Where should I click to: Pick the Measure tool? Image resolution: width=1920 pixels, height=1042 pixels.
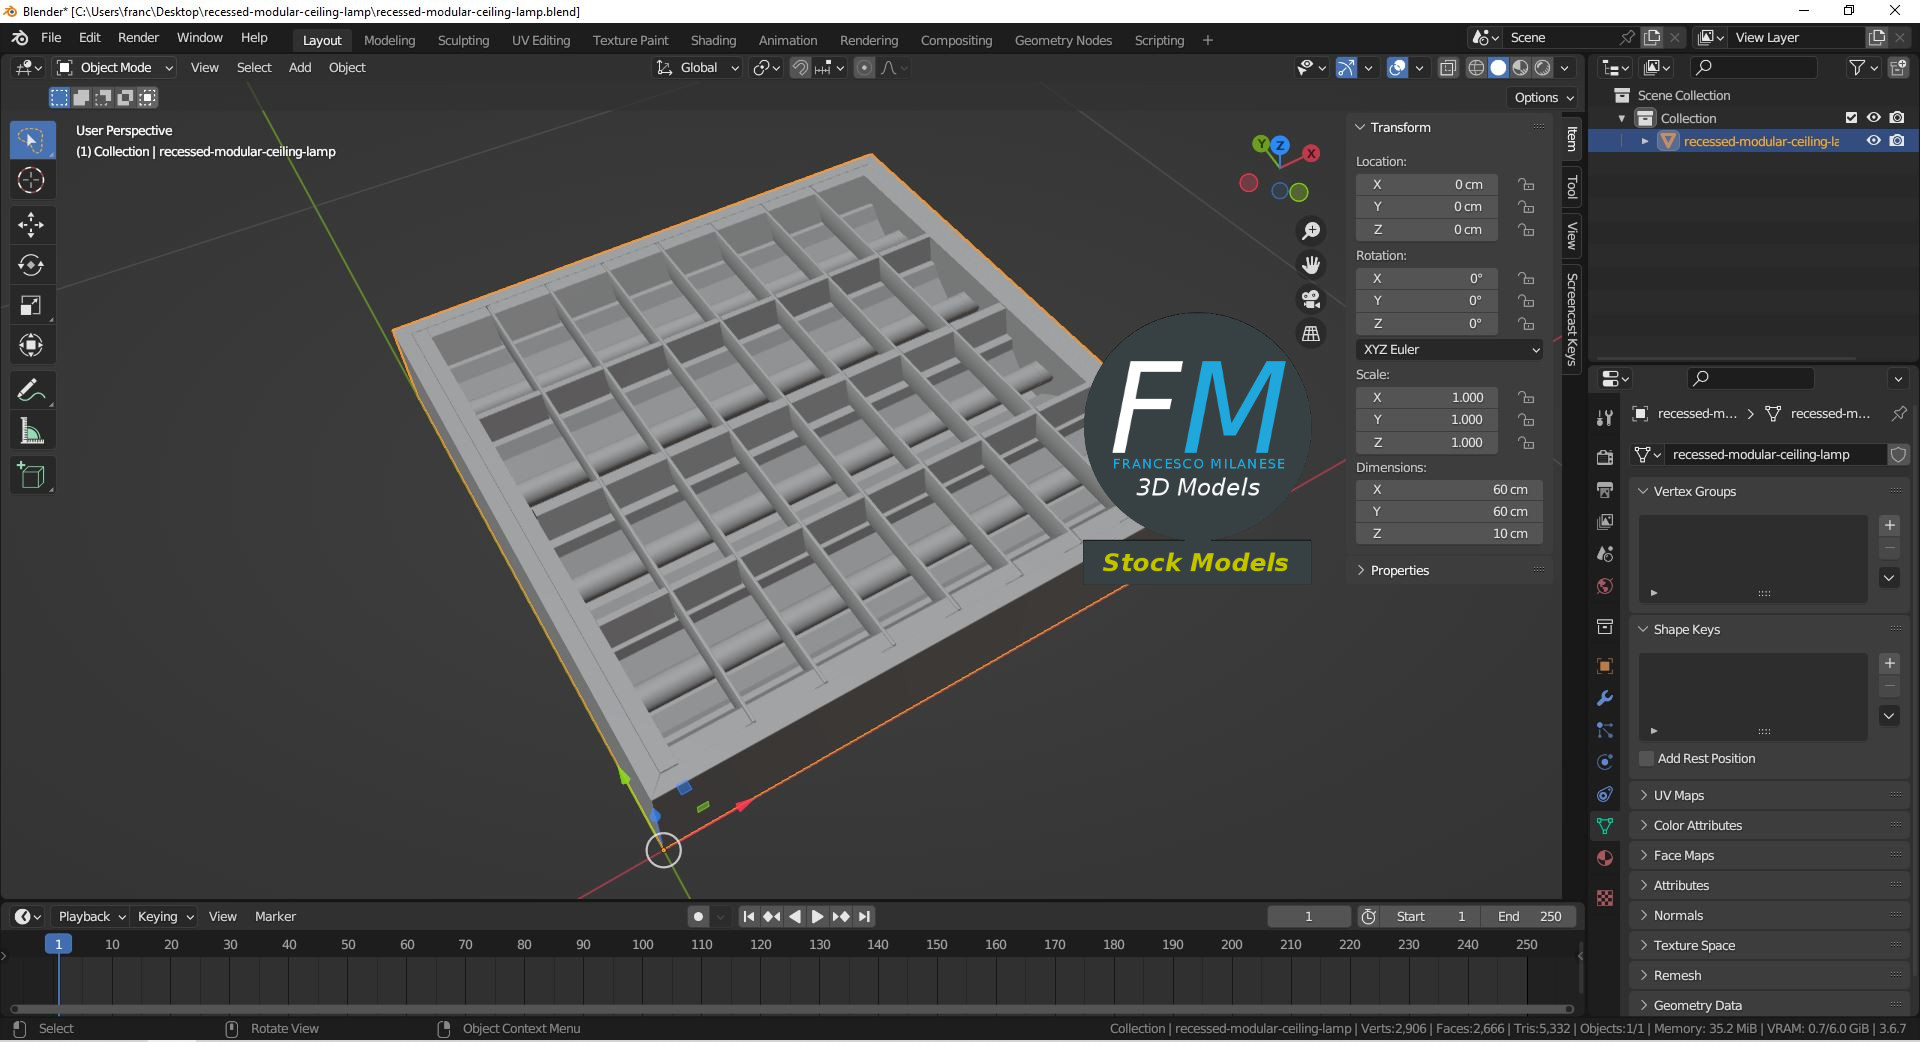coord(31,432)
